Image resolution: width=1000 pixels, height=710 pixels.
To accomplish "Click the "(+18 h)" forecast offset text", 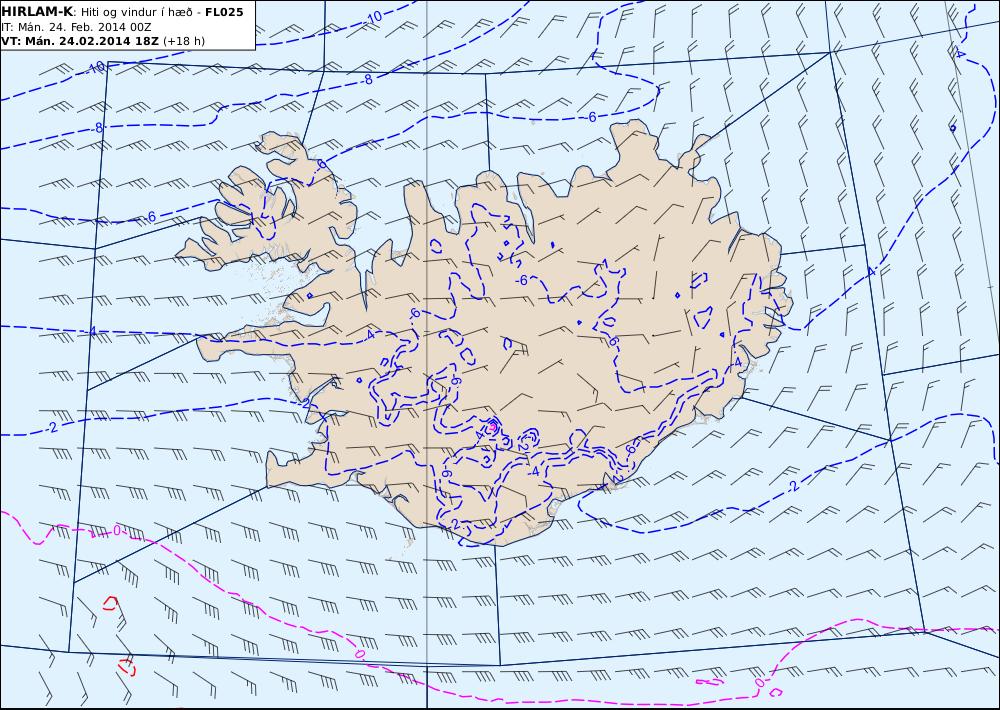I will [184, 41].
